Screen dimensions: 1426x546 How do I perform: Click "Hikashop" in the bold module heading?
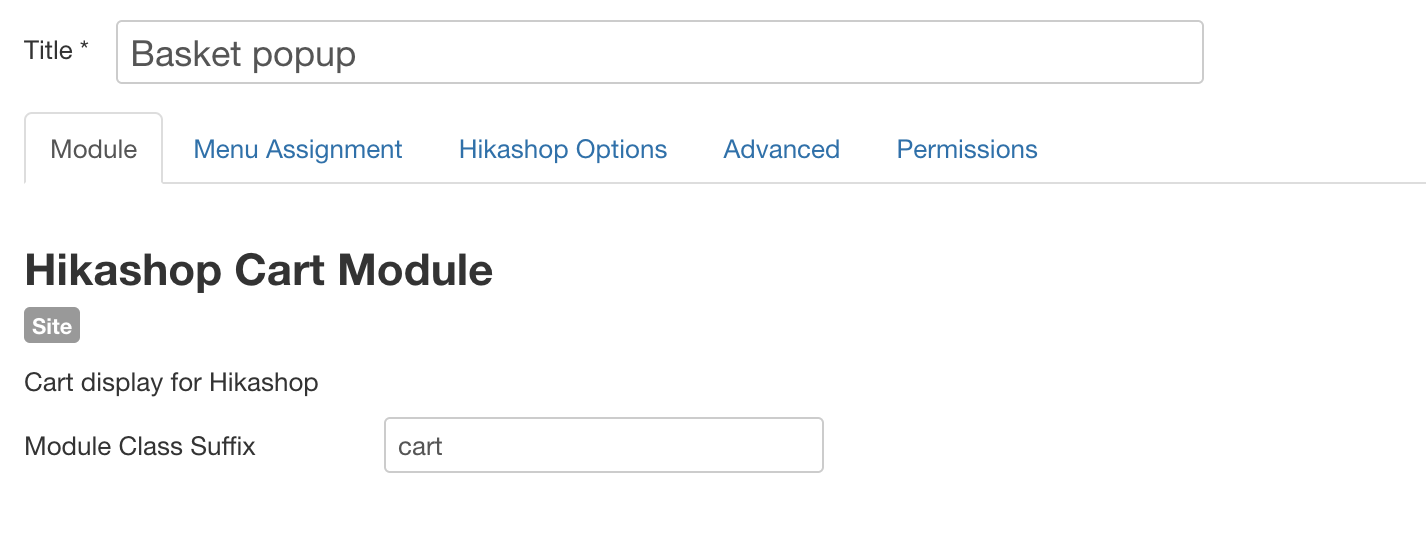click(x=123, y=270)
